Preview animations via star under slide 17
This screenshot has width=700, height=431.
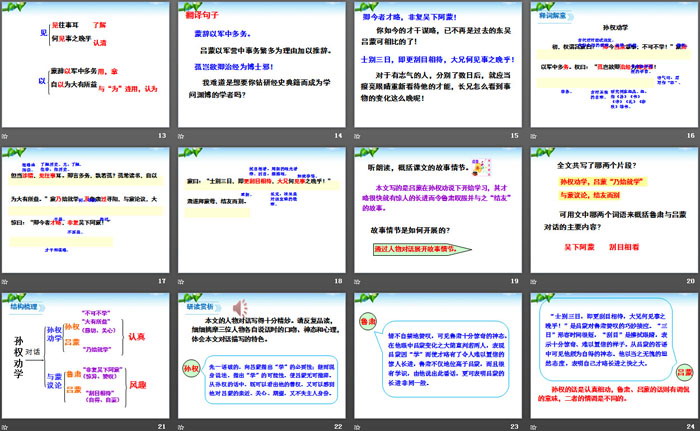[5, 281]
